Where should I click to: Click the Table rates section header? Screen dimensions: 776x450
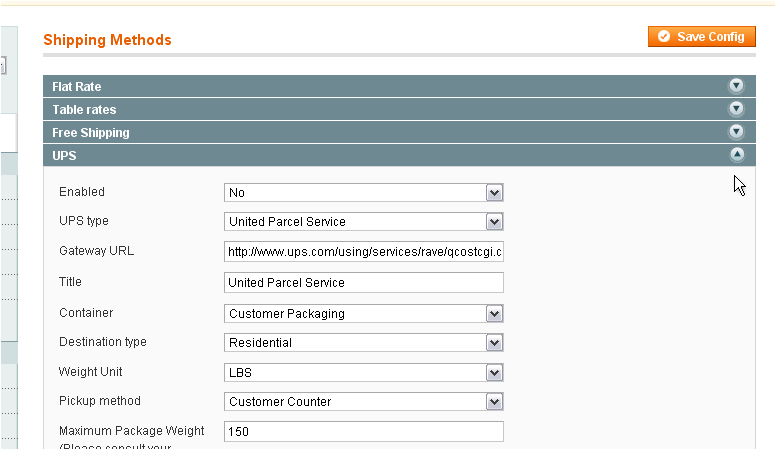pos(399,109)
